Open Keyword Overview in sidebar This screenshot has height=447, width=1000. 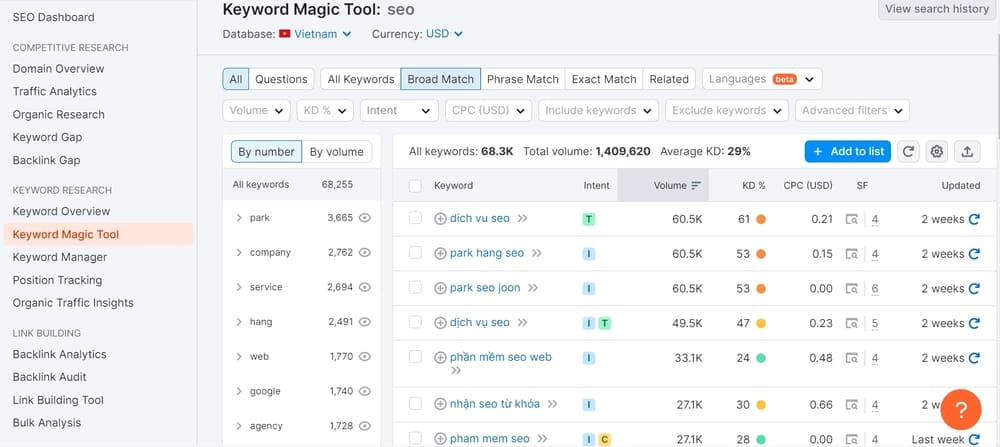pos(61,211)
